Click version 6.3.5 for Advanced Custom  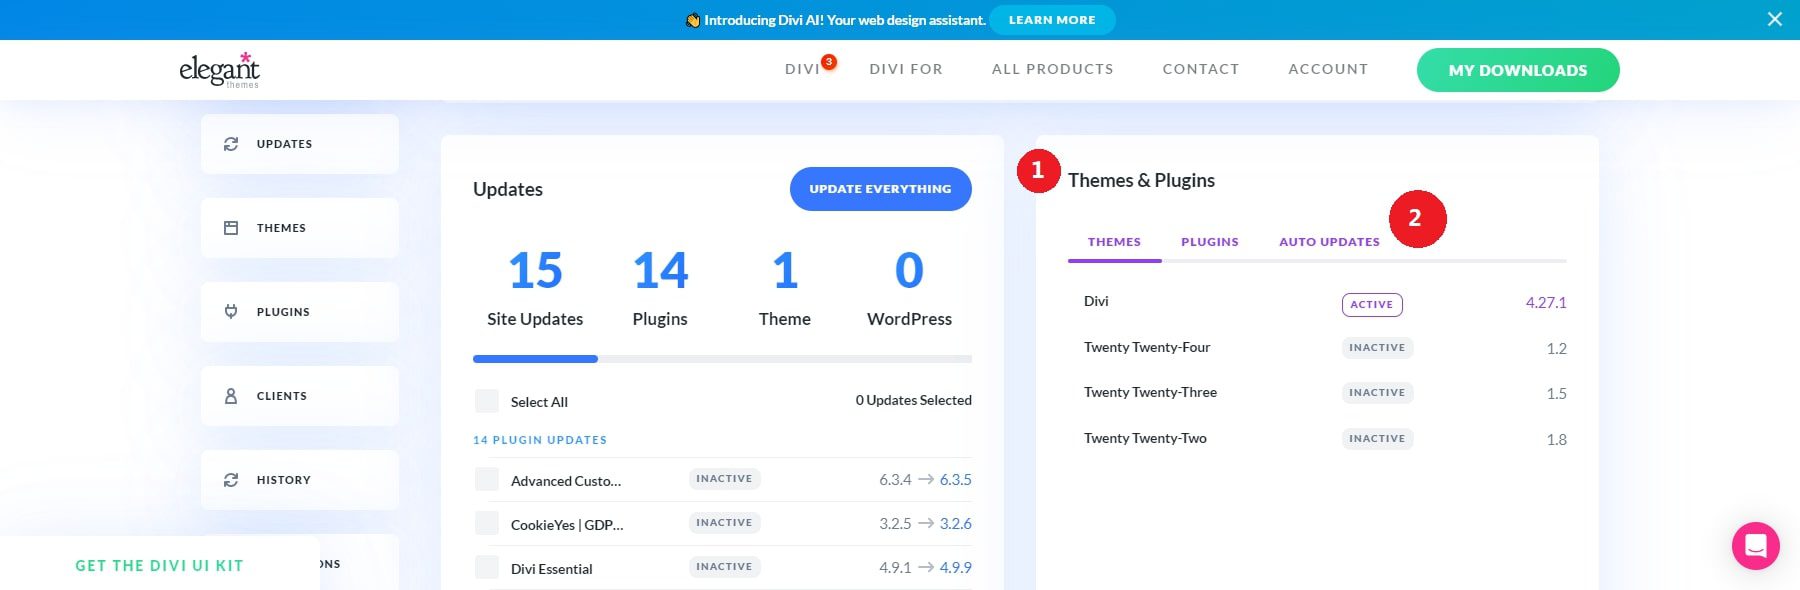click(x=956, y=480)
